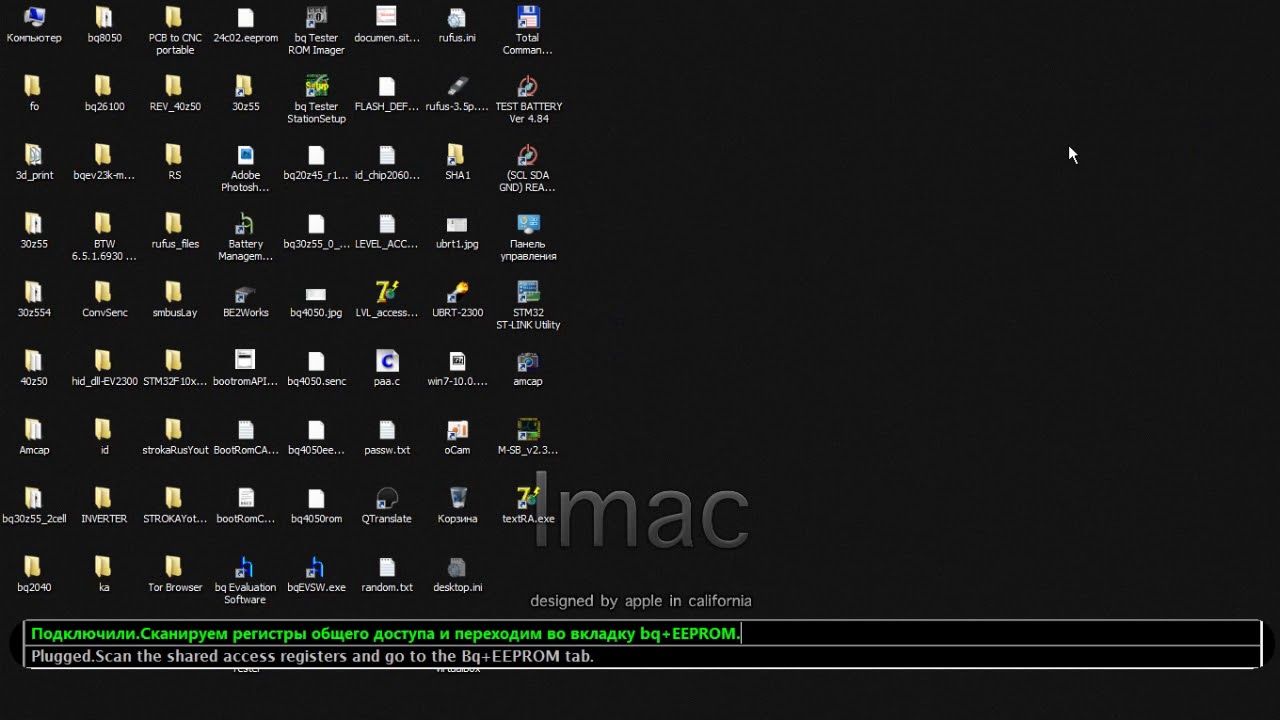Select the id_chip2060 text file
Screen dimensions: 1280x720
click(x=387, y=162)
